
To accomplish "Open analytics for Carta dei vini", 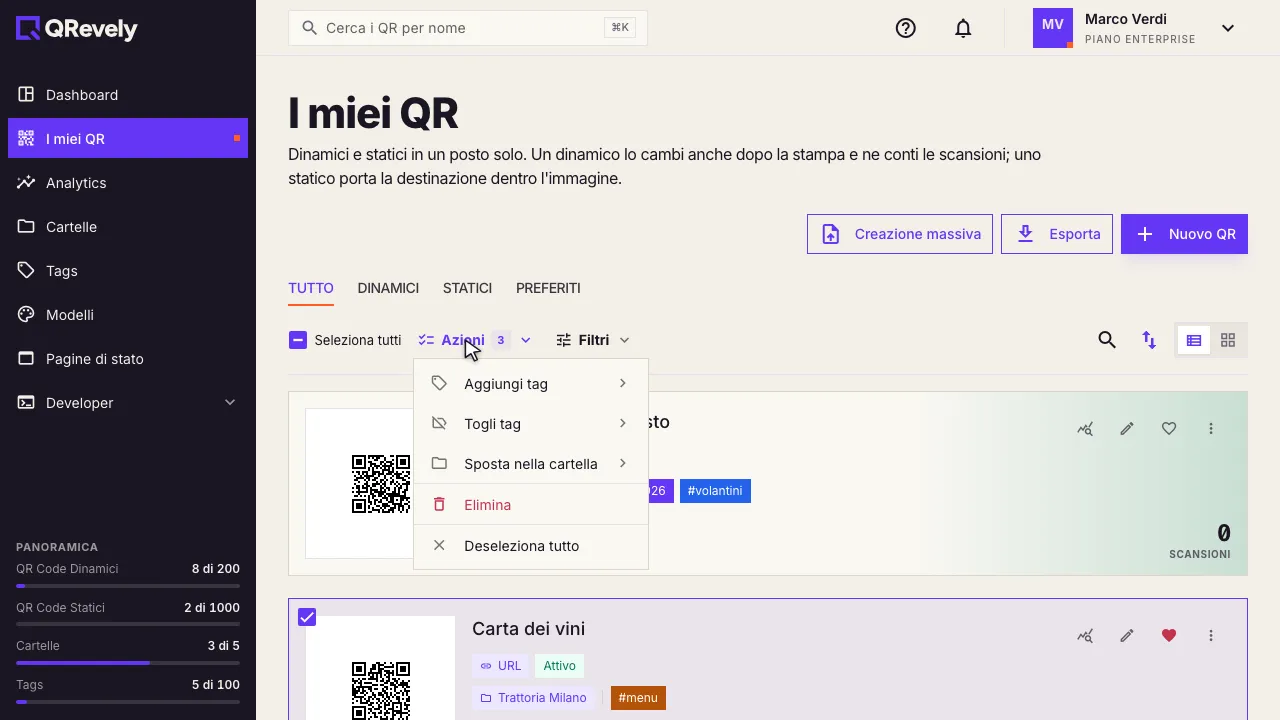I will tap(1085, 635).
